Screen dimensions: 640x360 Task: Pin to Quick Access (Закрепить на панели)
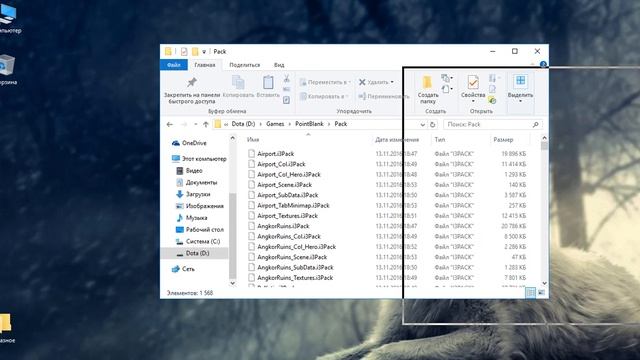191,91
